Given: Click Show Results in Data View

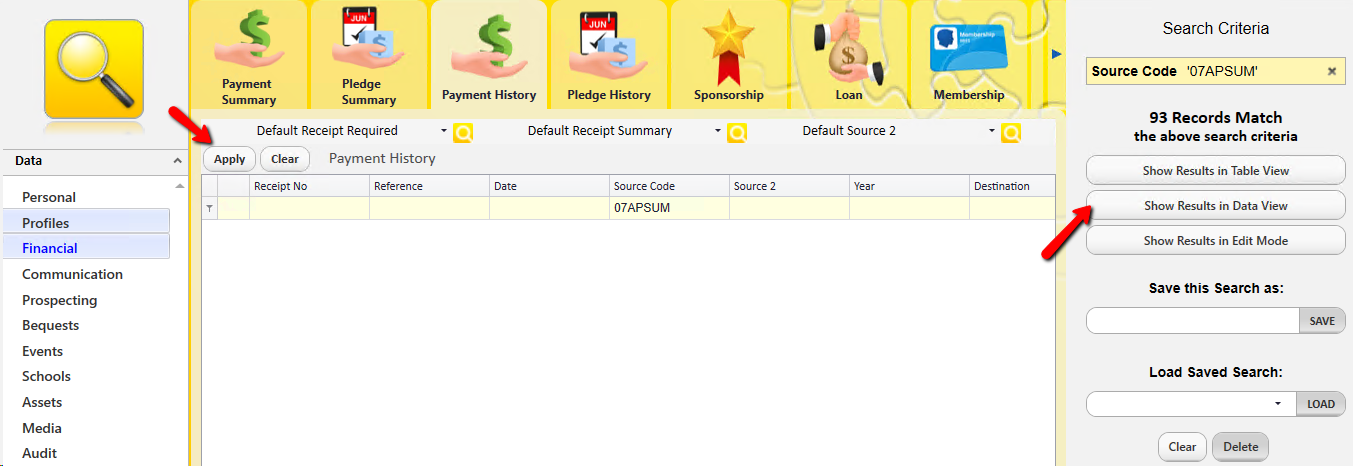Looking at the screenshot, I should [x=1215, y=206].
